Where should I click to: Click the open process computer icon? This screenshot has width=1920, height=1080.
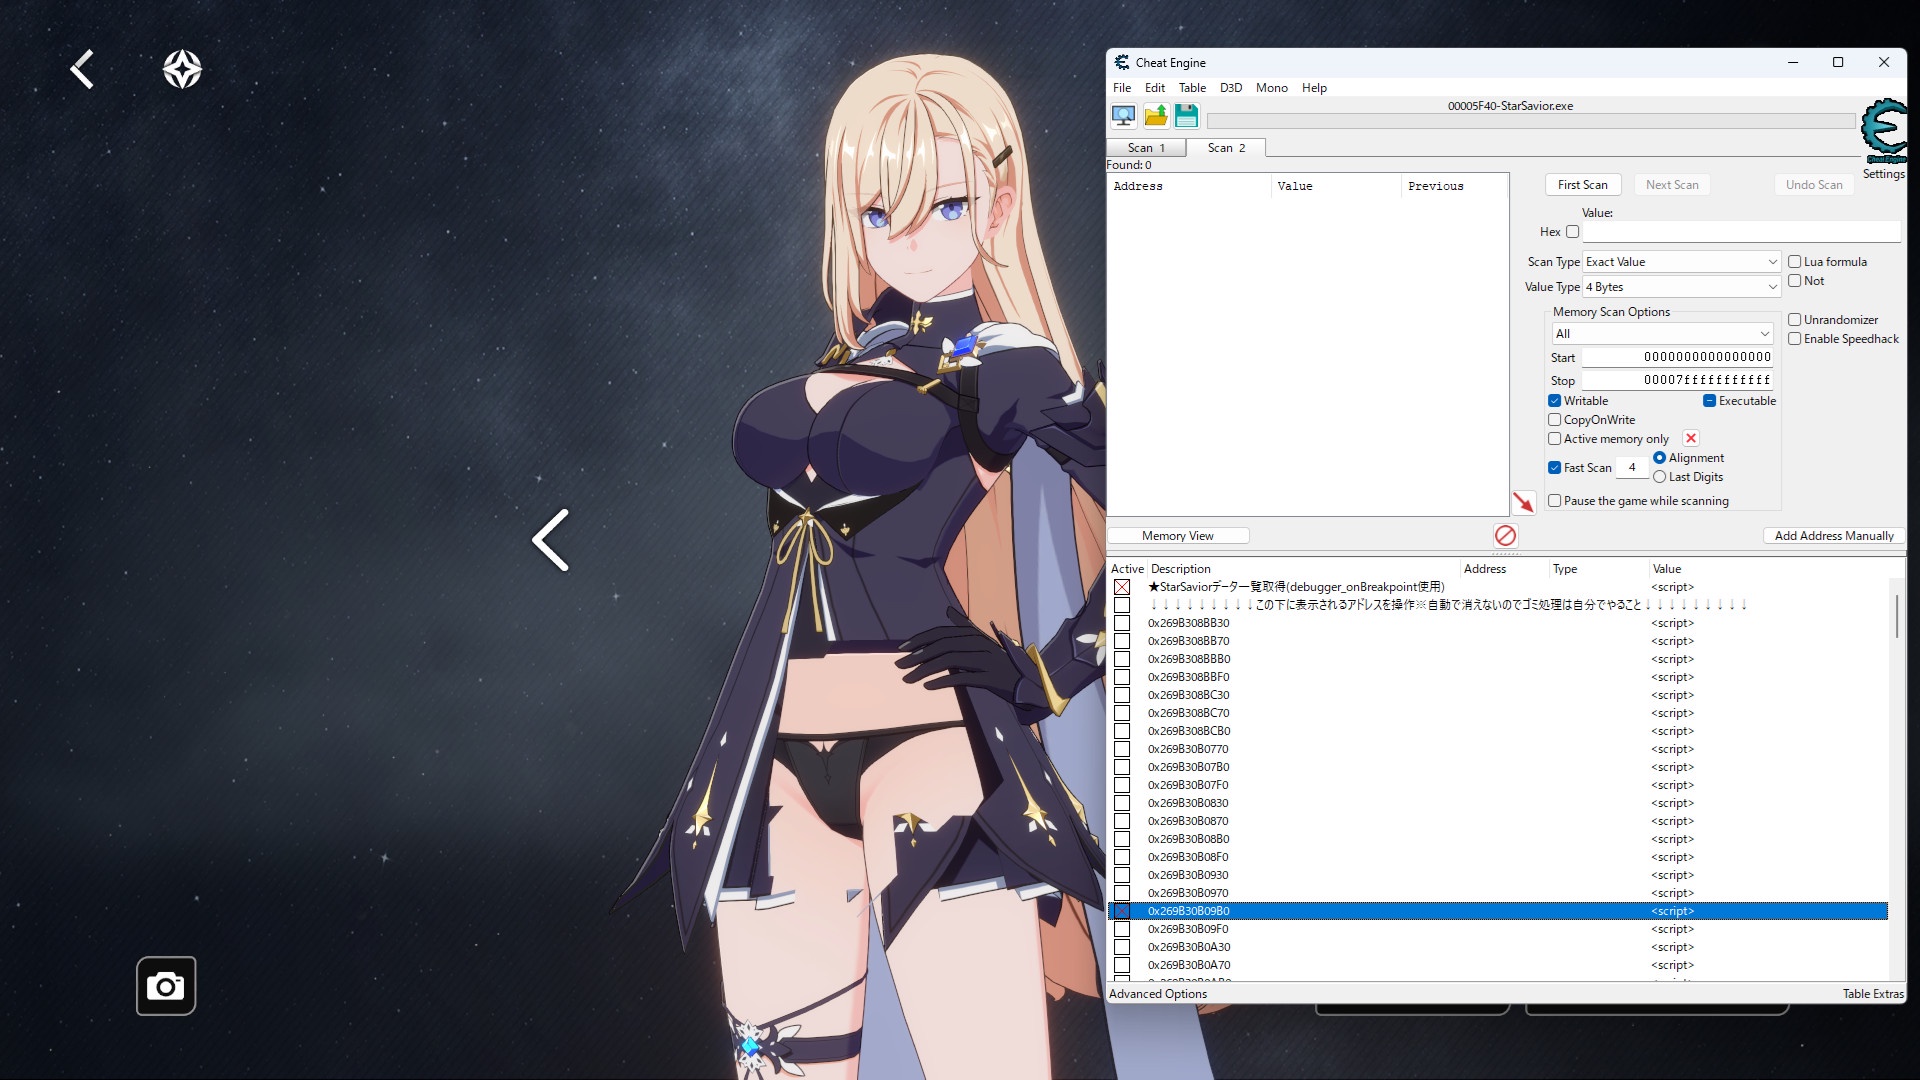pyautogui.click(x=1123, y=116)
